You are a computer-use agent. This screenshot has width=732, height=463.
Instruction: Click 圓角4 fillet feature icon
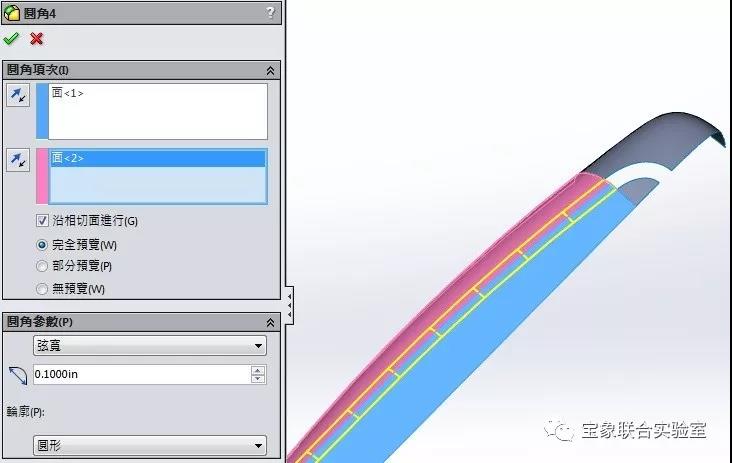[12, 13]
